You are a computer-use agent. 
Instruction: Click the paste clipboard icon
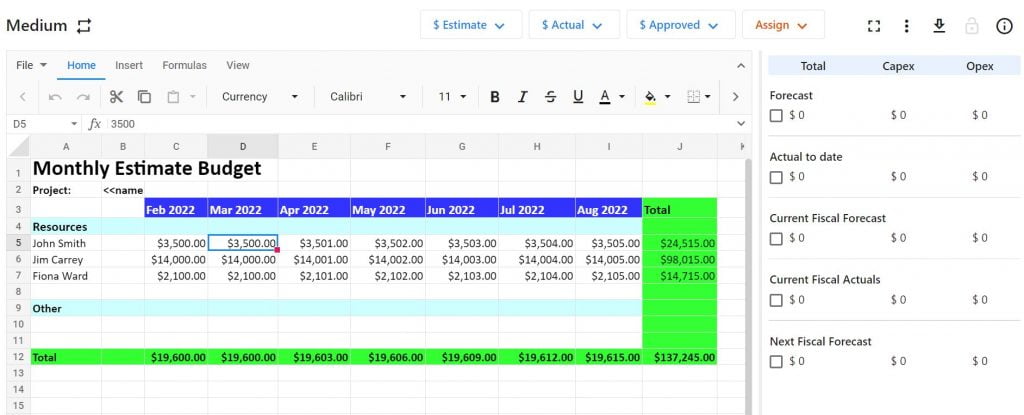tap(173, 97)
